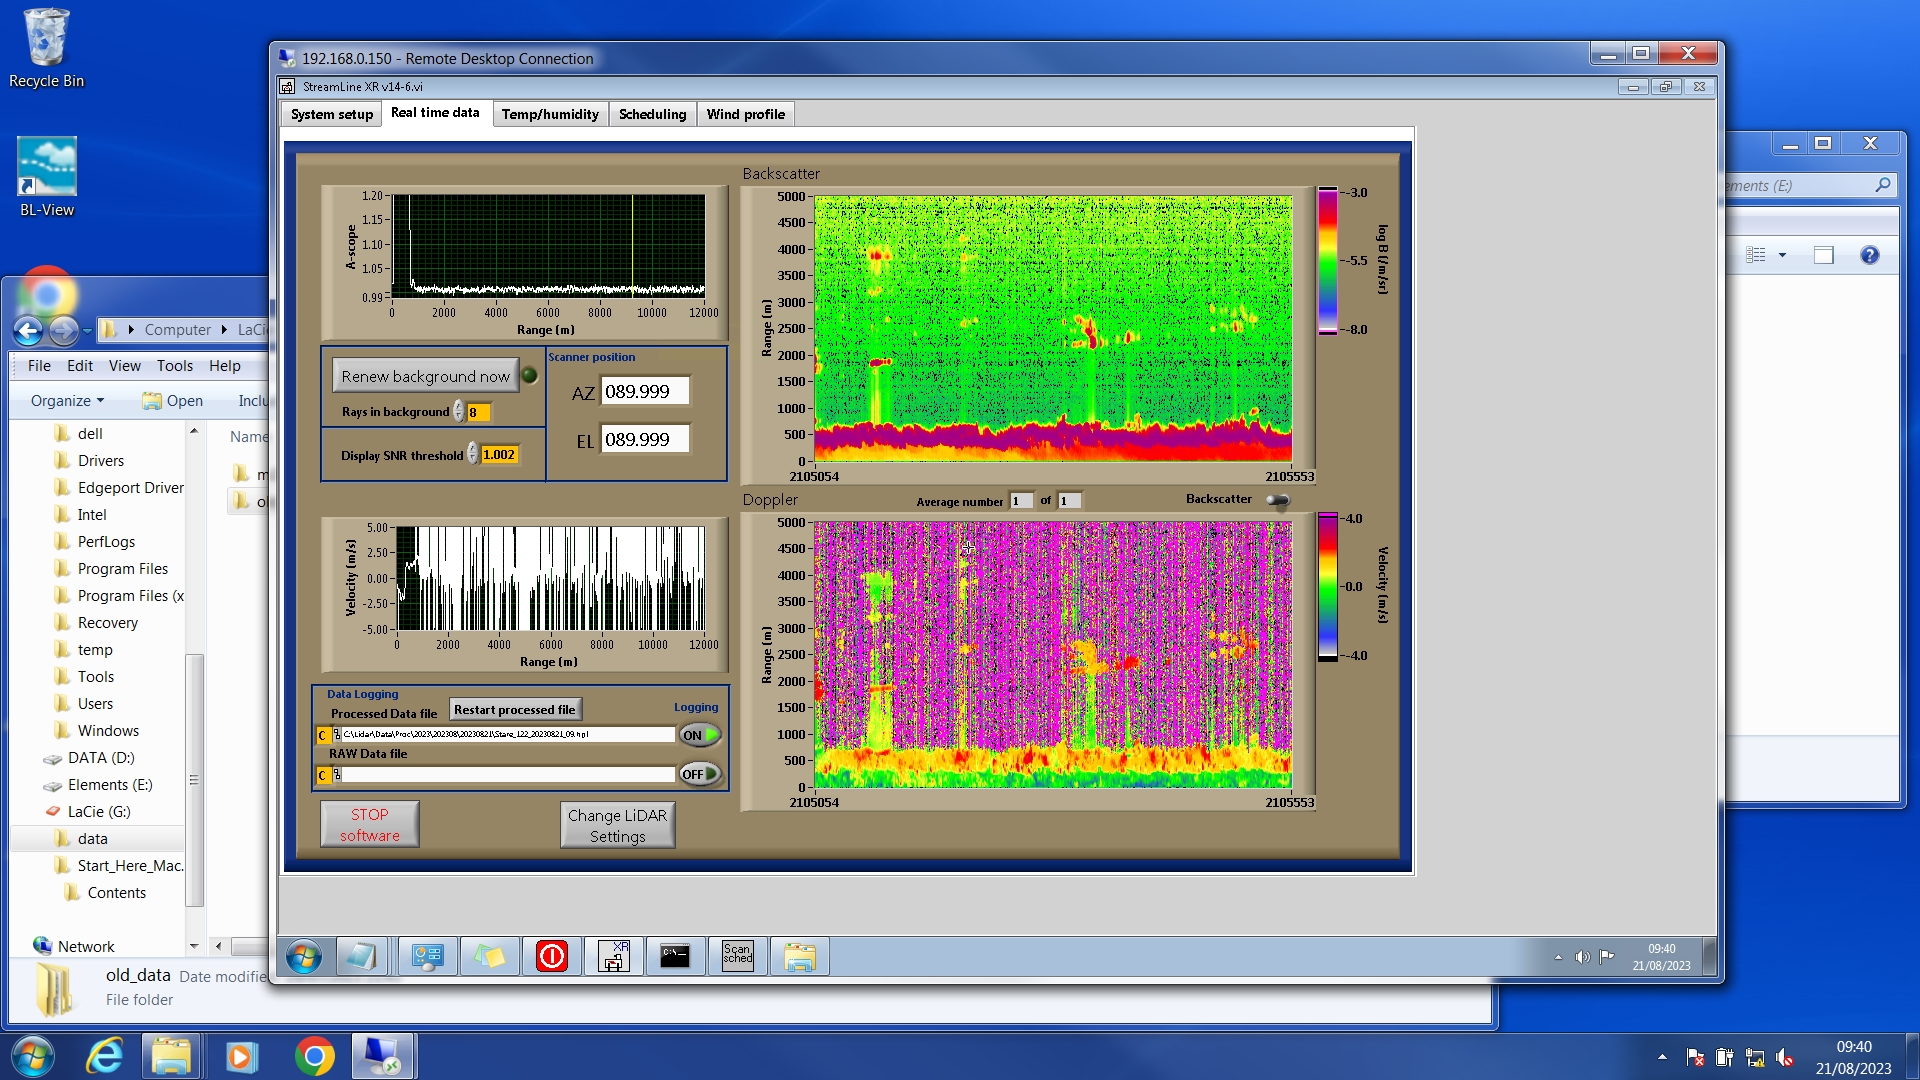
Task: Click the red power taskbar icon
Action: (551, 956)
